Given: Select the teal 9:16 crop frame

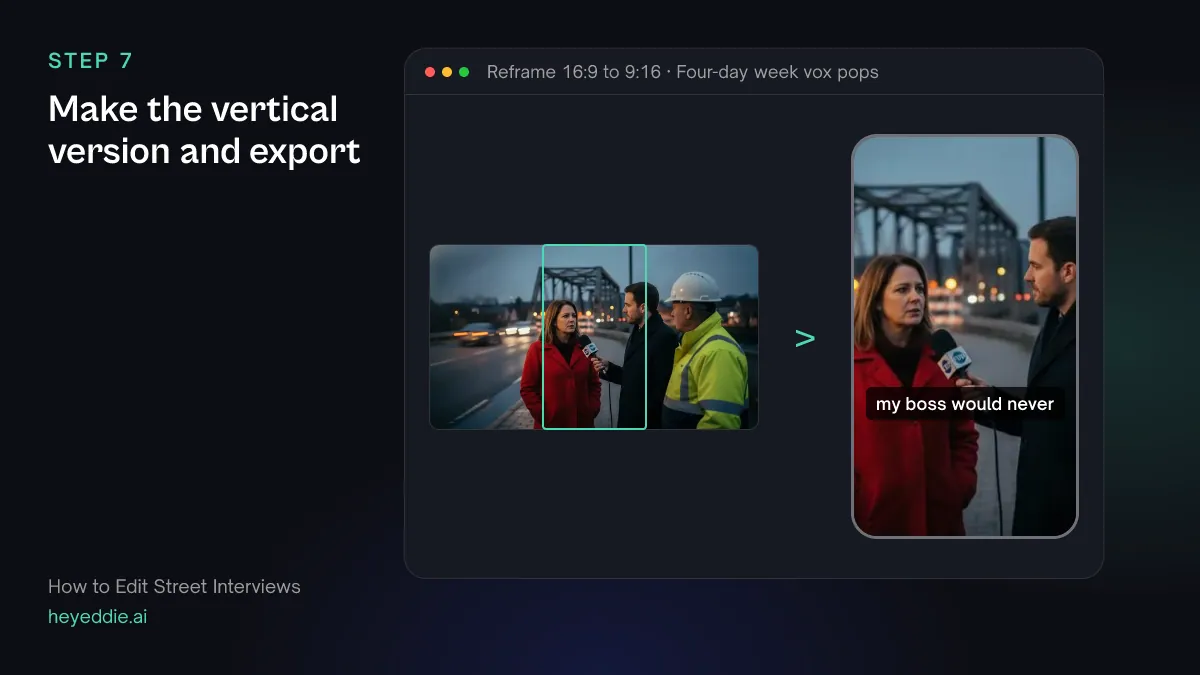Looking at the screenshot, I should tap(594, 337).
